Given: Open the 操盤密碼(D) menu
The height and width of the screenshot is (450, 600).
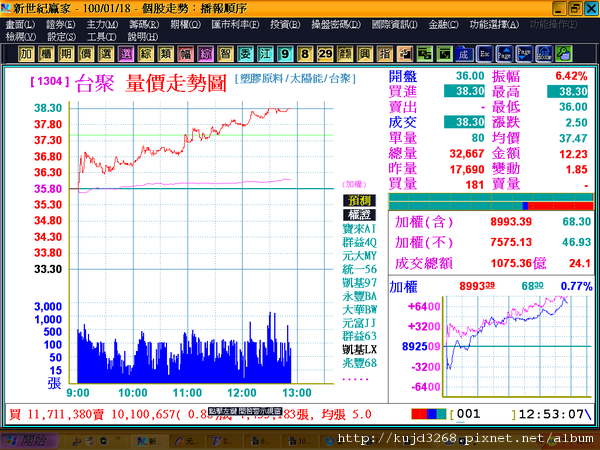Looking at the screenshot, I should [336, 25].
